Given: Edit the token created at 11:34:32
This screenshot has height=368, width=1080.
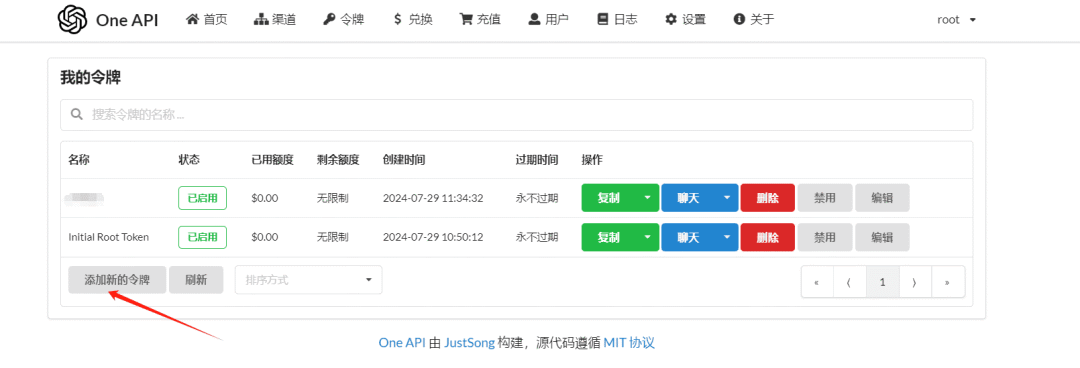Looking at the screenshot, I should pos(882,198).
